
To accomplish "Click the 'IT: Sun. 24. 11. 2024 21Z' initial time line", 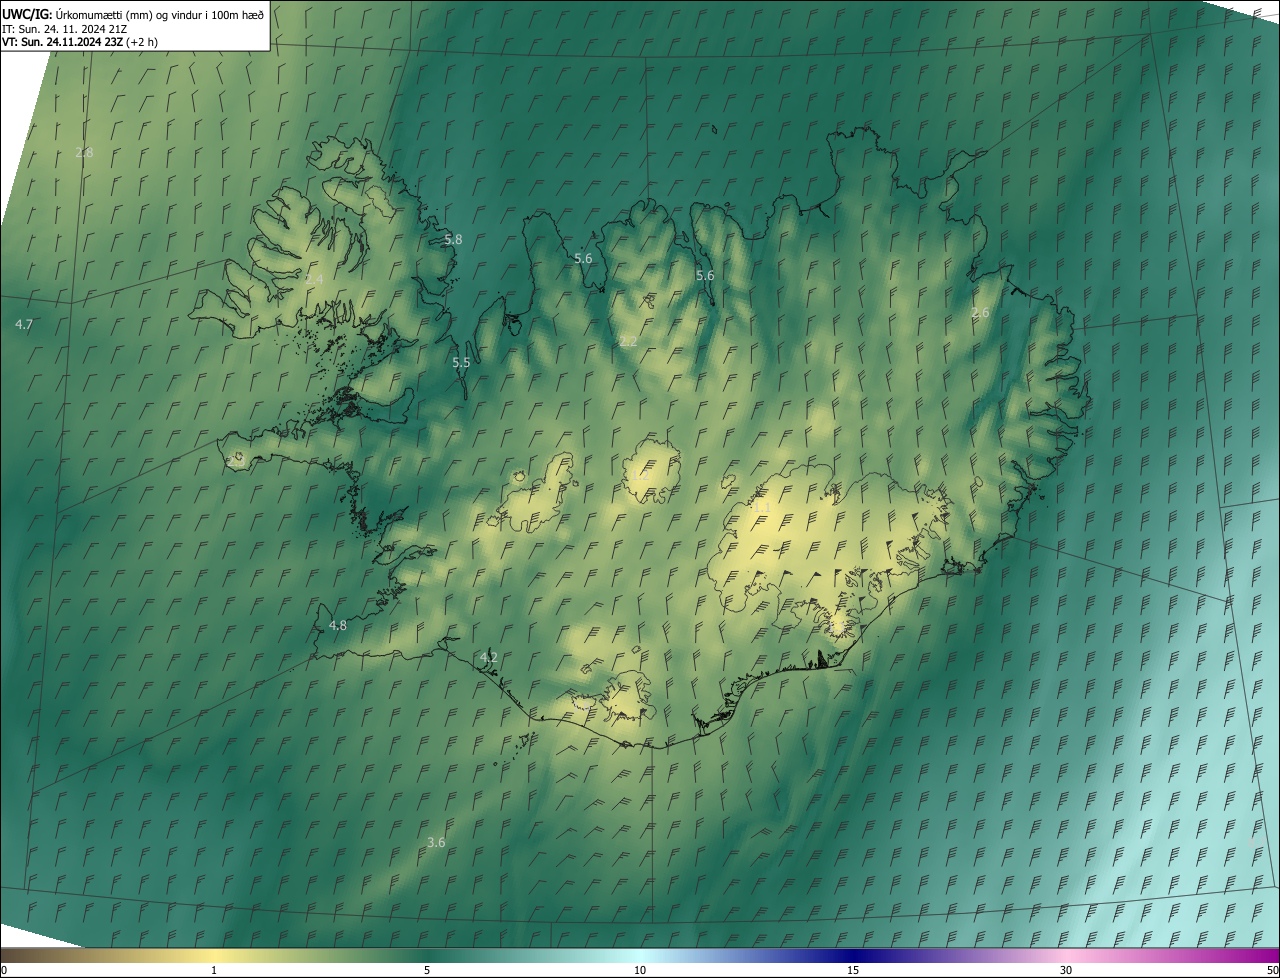I will click(x=64, y=28).
